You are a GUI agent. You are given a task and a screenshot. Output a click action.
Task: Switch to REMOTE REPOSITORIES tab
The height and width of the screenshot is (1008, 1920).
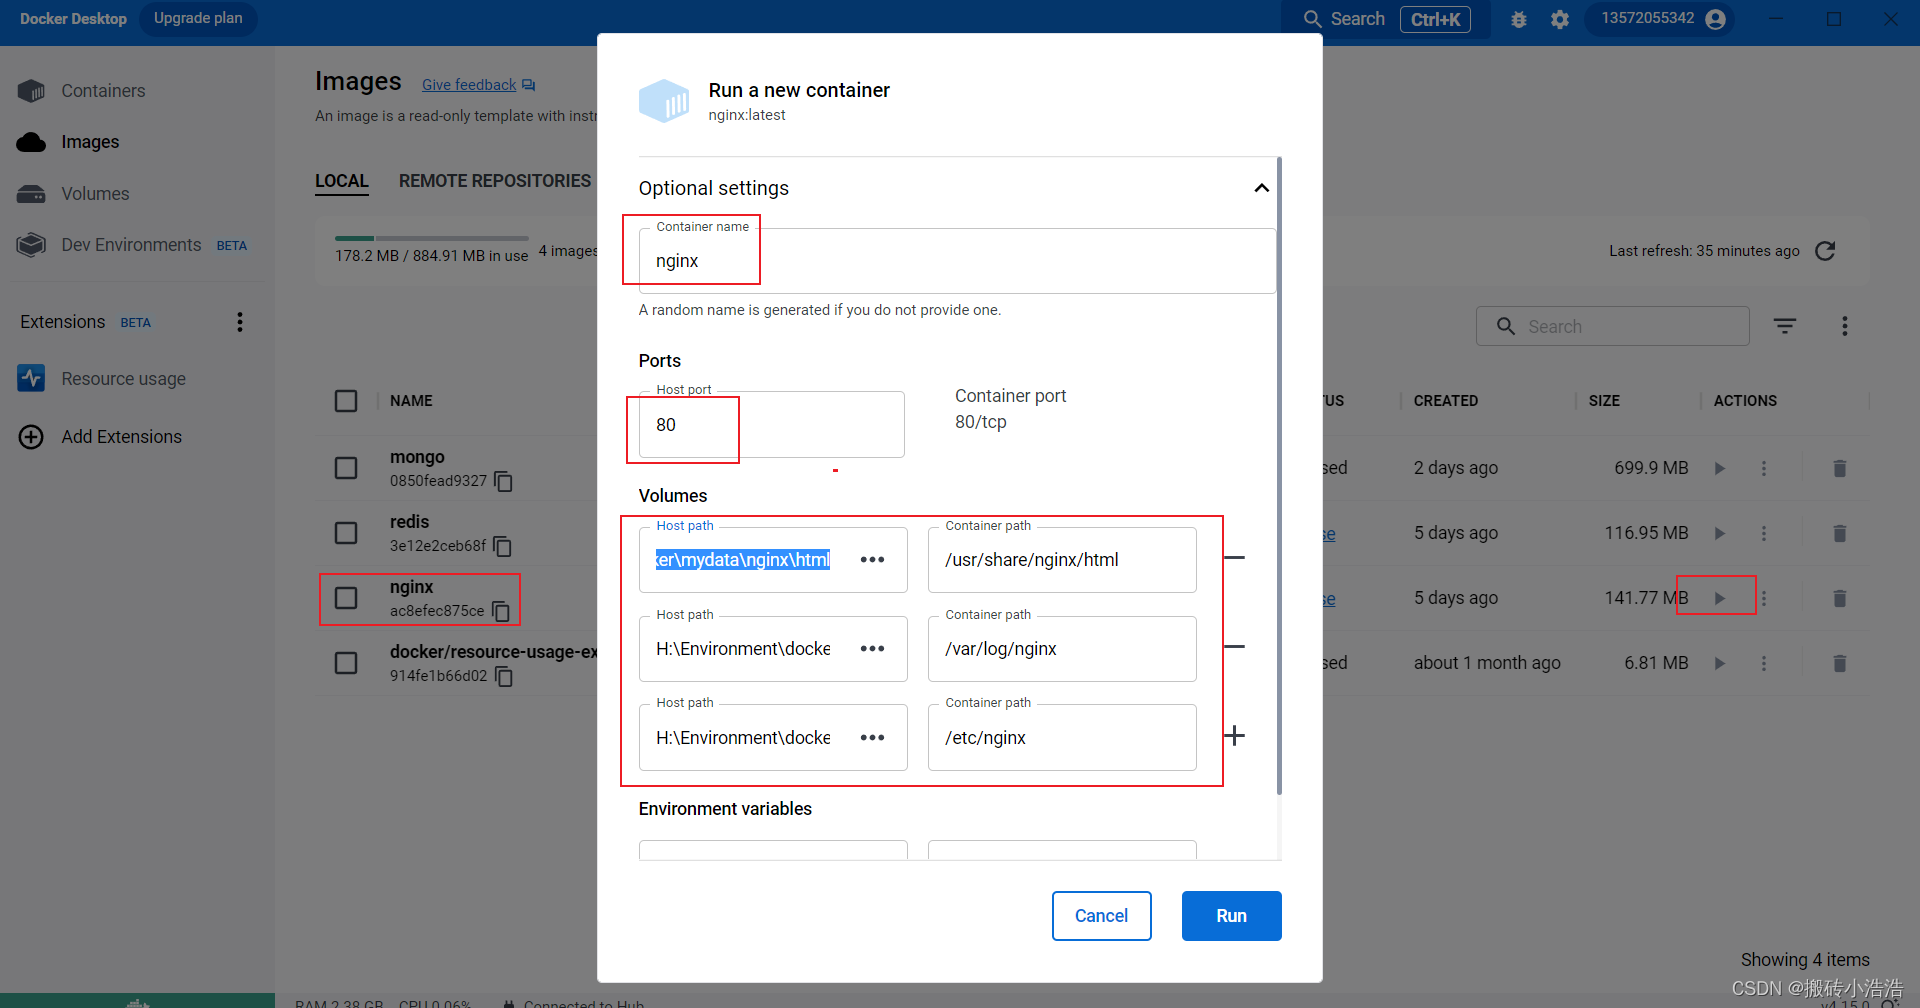(495, 181)
